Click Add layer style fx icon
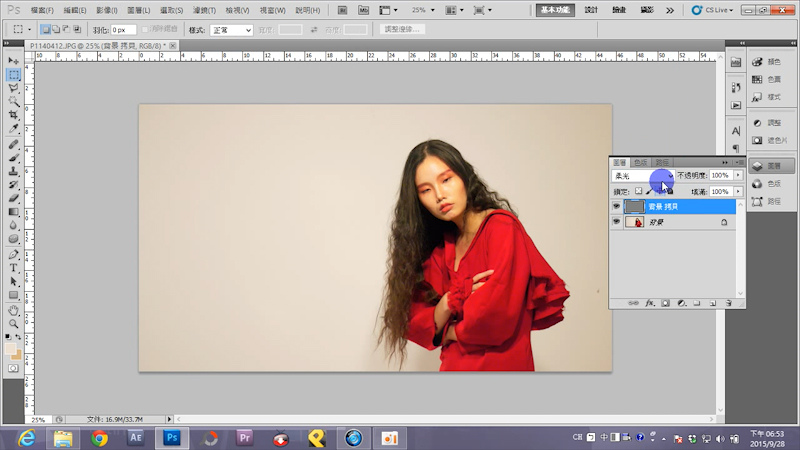800x450 pixels. [x=649, y=303]
